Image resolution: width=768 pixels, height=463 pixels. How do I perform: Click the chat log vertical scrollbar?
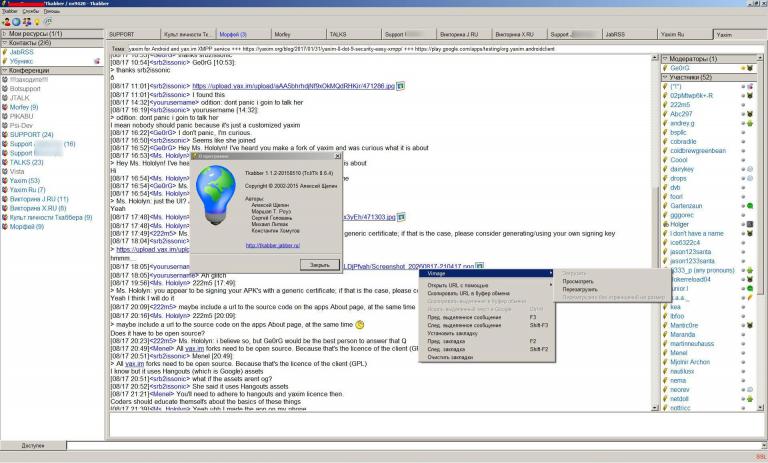(x=655, y=233)
